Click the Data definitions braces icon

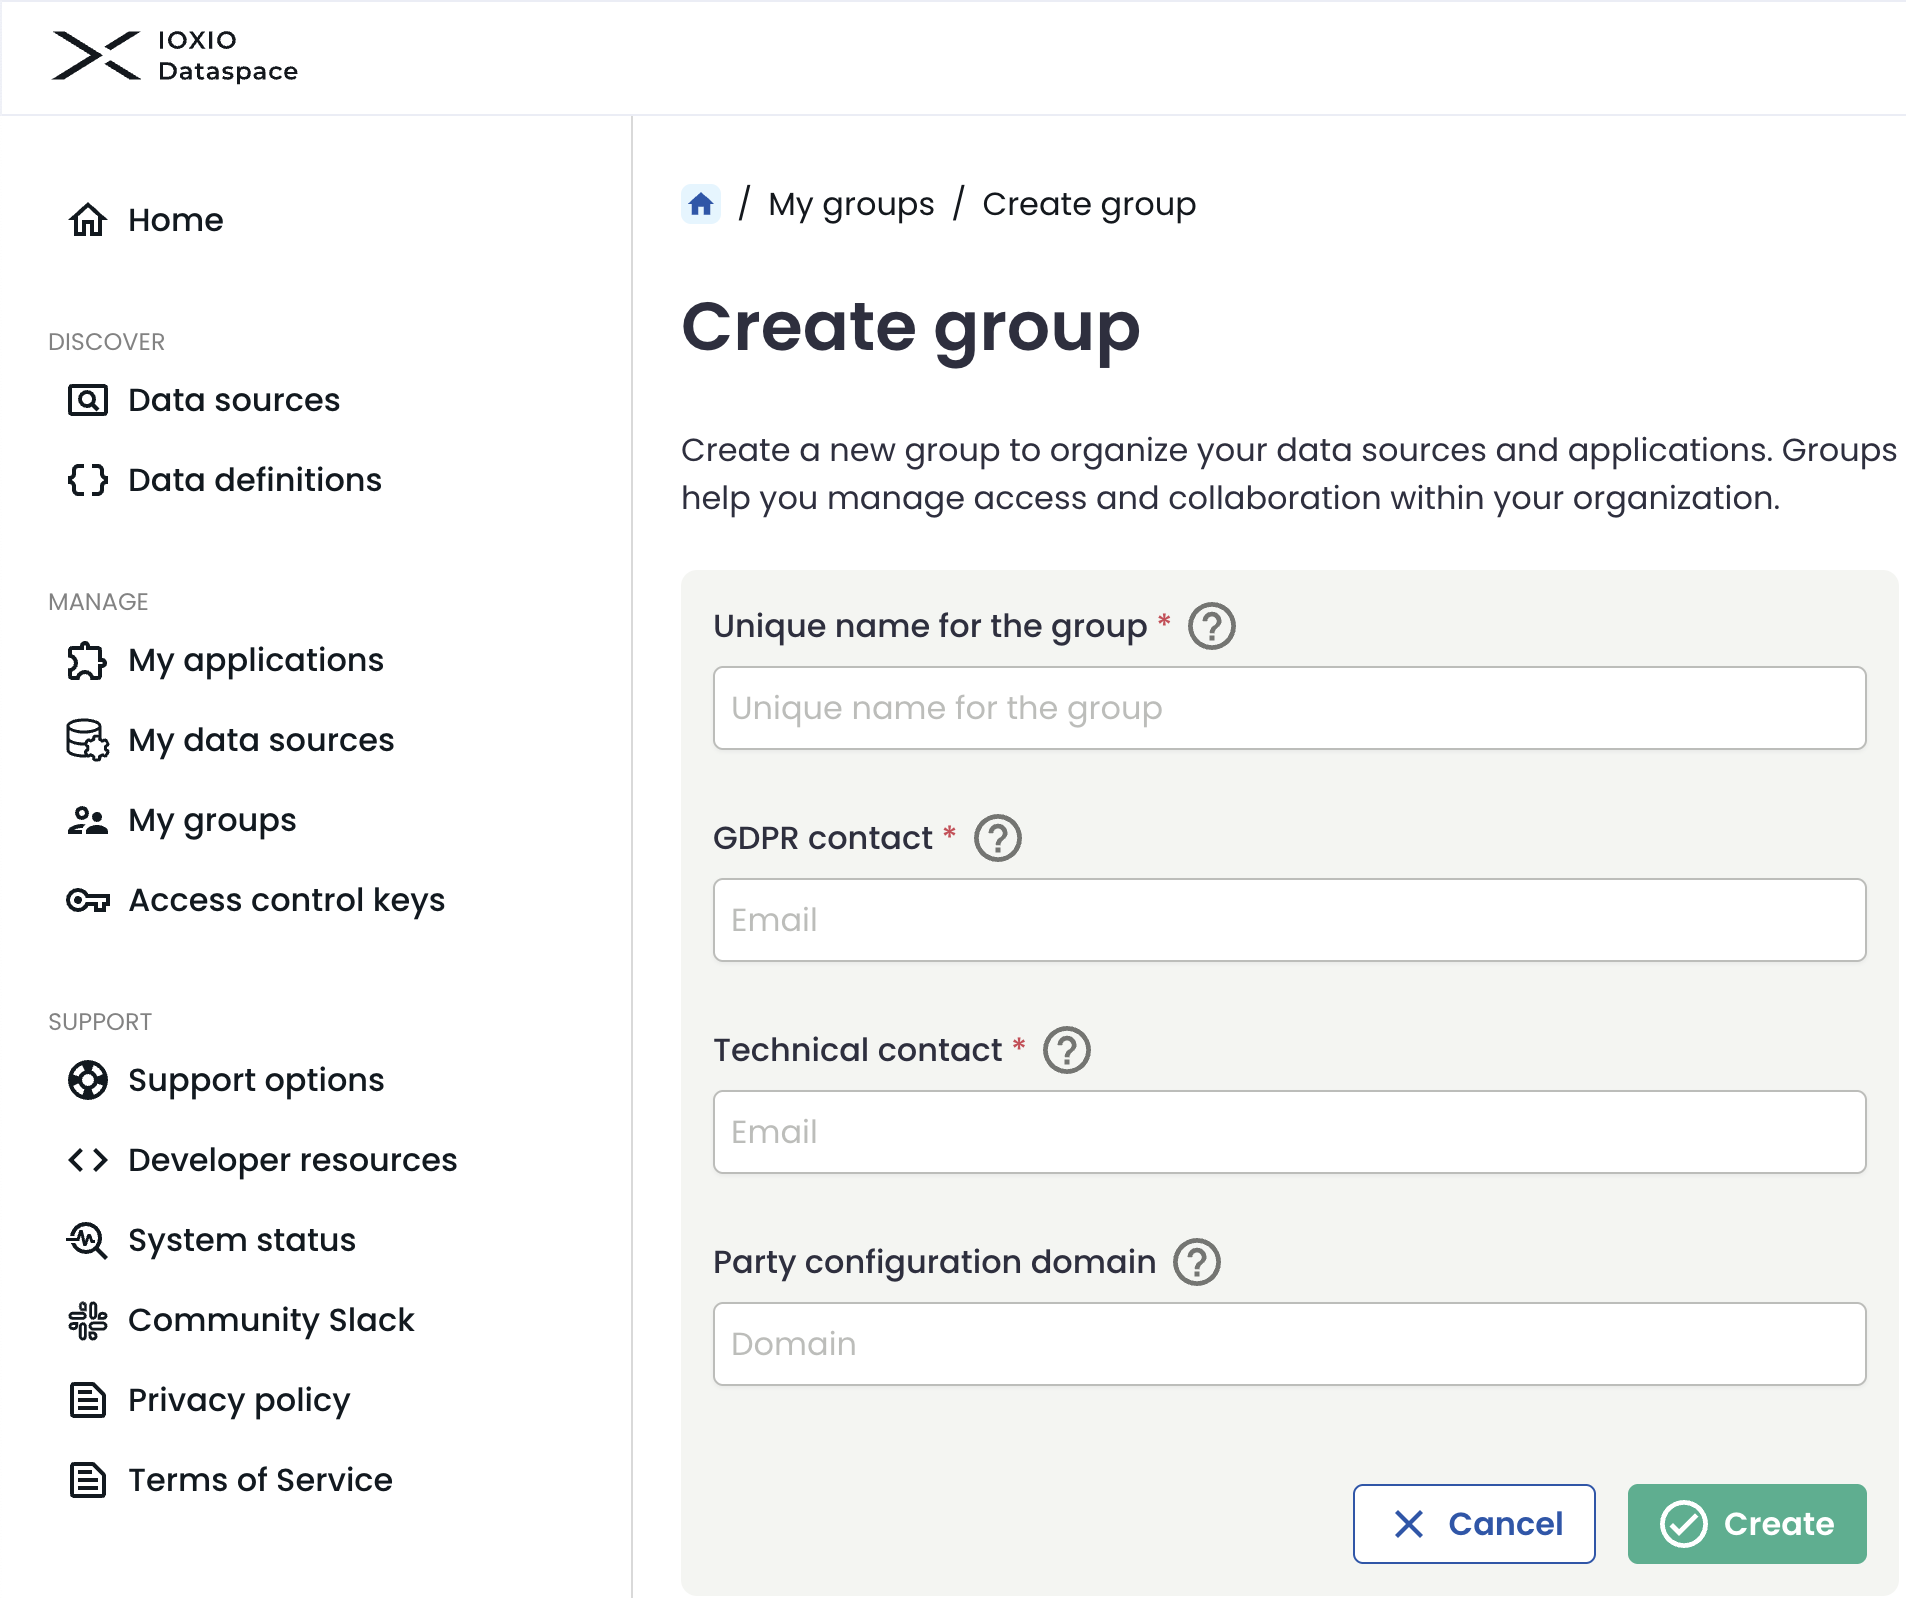pos(87,480)
